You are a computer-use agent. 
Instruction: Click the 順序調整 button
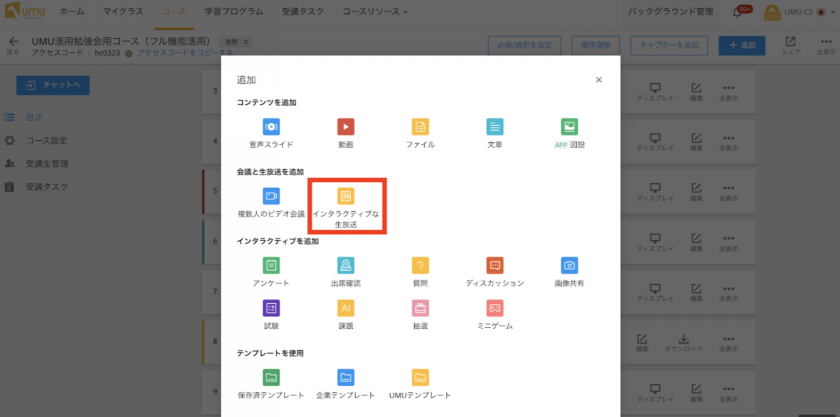tap(596, 46)
